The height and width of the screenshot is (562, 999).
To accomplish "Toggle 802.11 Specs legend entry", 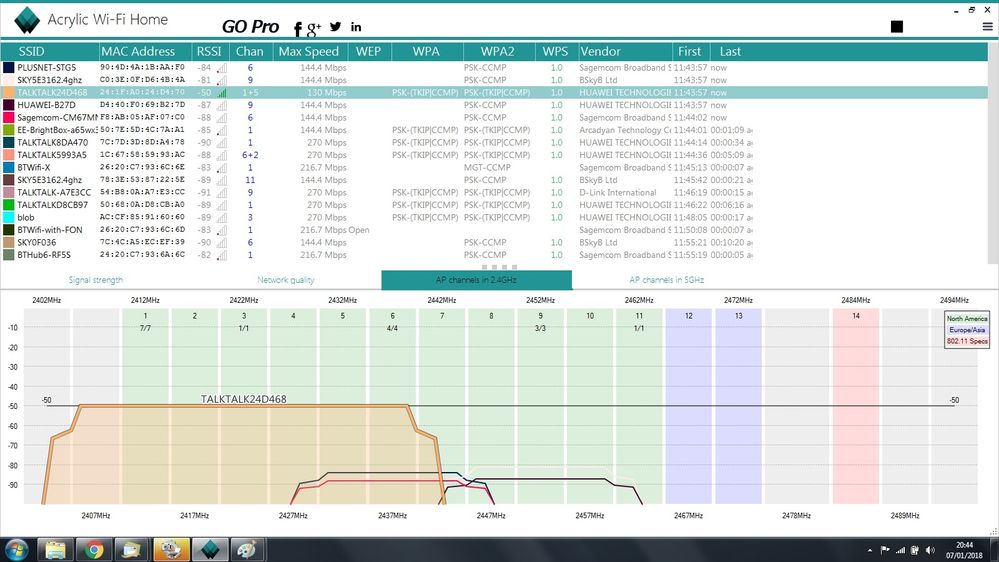I will [967, 342].
